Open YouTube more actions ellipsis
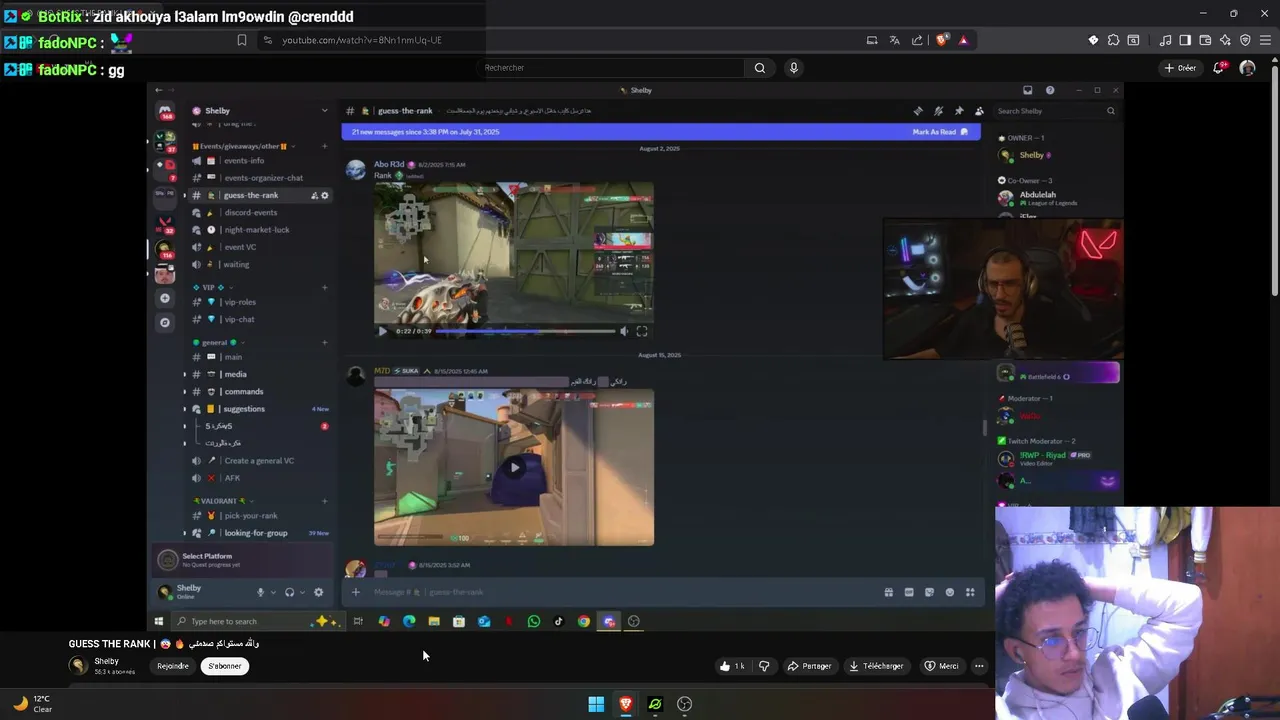 [x=979, y=666]
